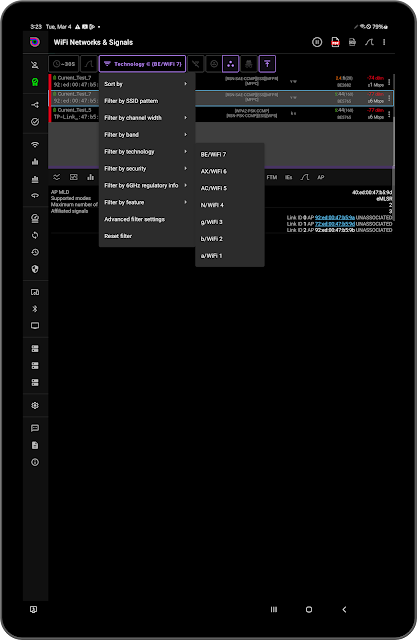Open the three-dot overflow menu in the header
Viewport: 417px width, 640px height.
pos(384,42)
